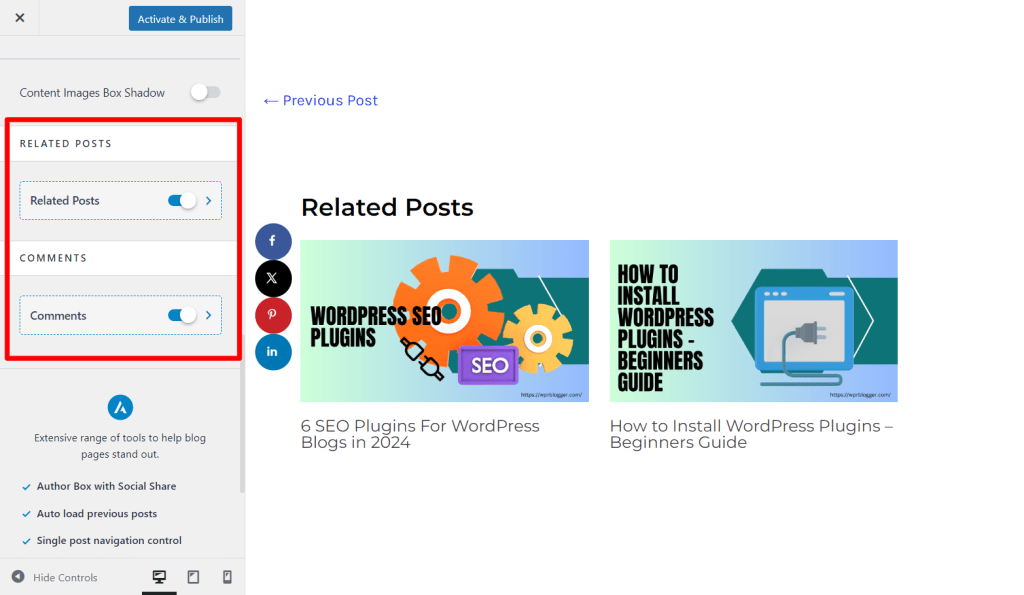The height and width of the screenshot is (595, 1024).
Task: Click the COMMENTS section heading
Action: pos(53,258)
